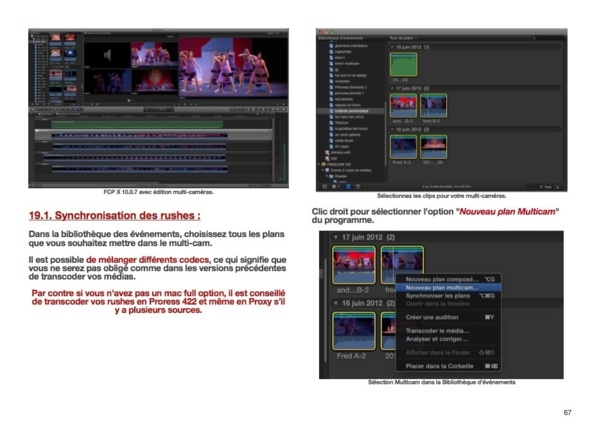Click small 'Fred A-2' thumbnail in upper library

403,147
